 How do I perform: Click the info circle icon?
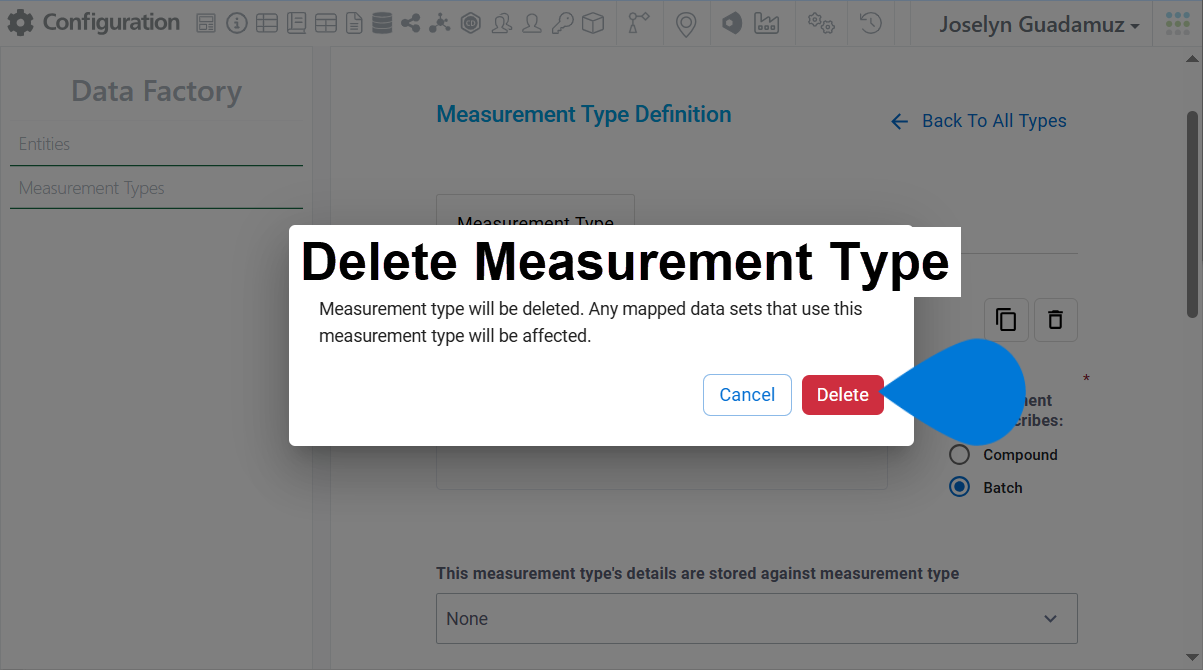[x=237, y=24]
